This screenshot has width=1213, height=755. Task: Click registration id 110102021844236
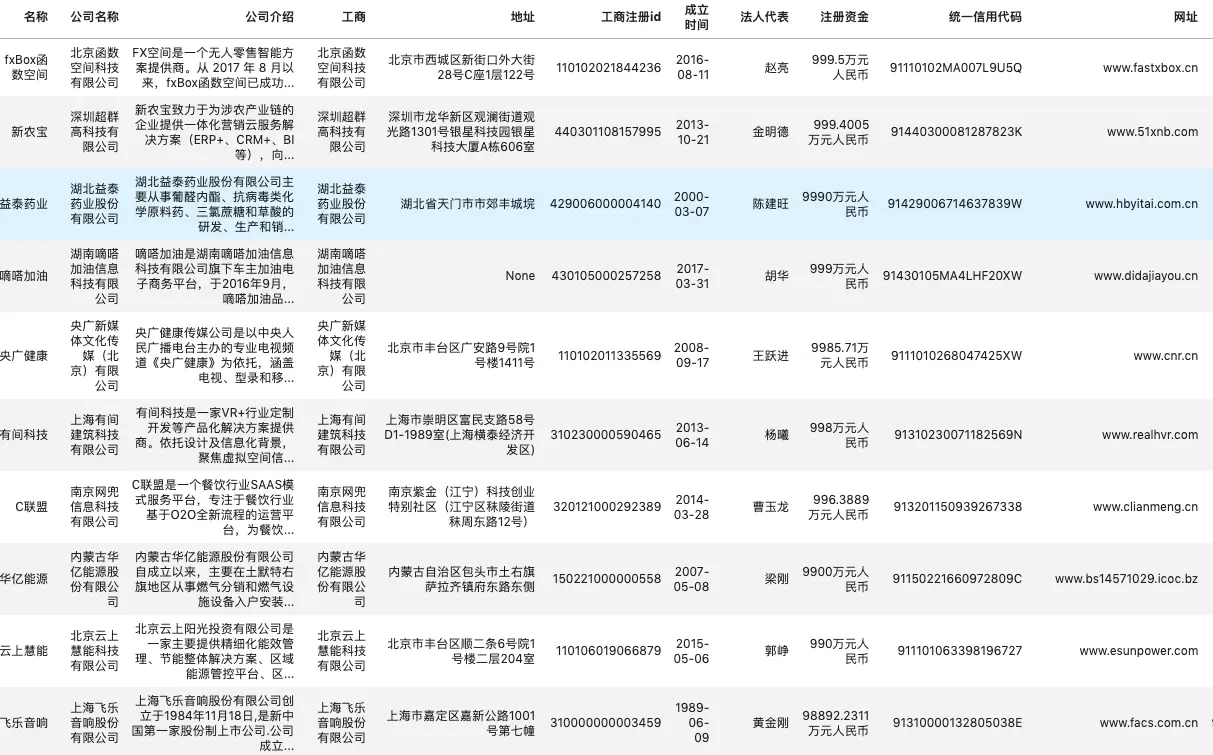609,68
